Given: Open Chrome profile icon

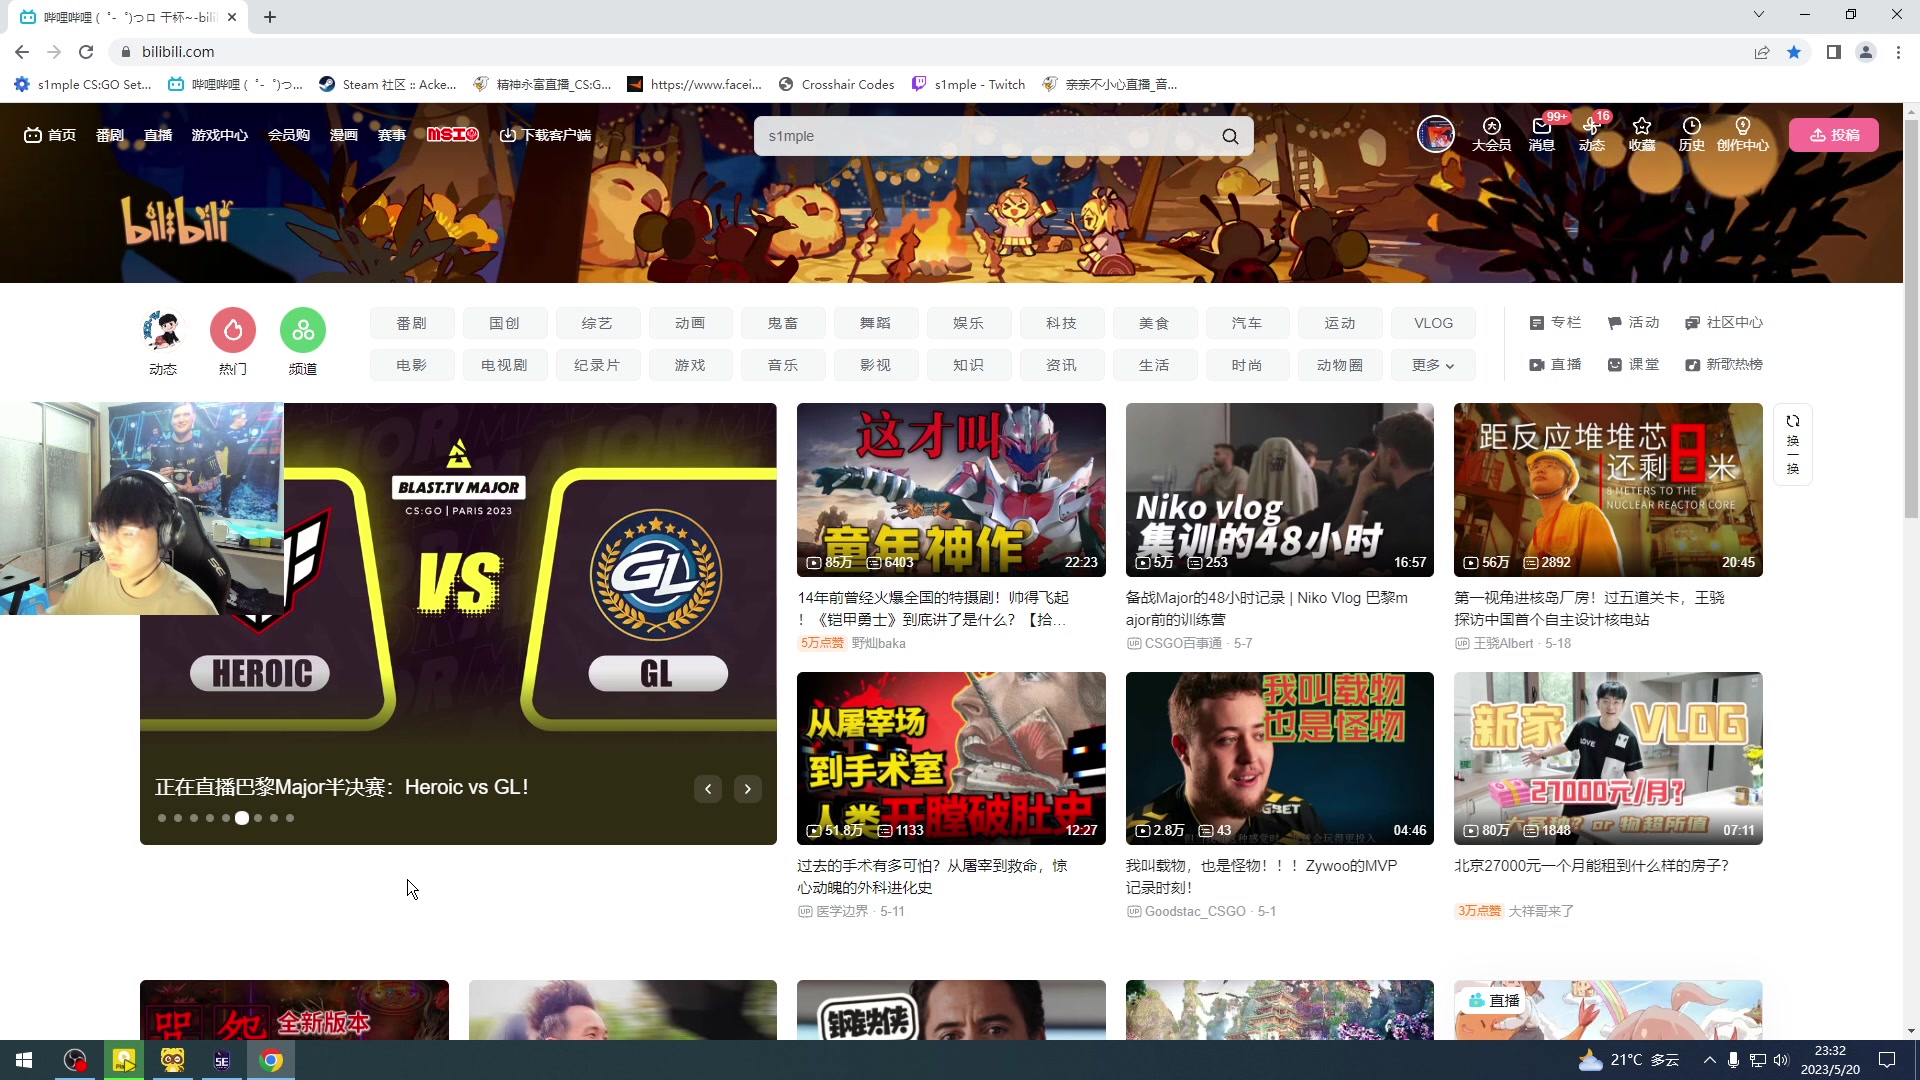Looking at the screenshot, I should pyautogui.click(x=1865, y=52).
